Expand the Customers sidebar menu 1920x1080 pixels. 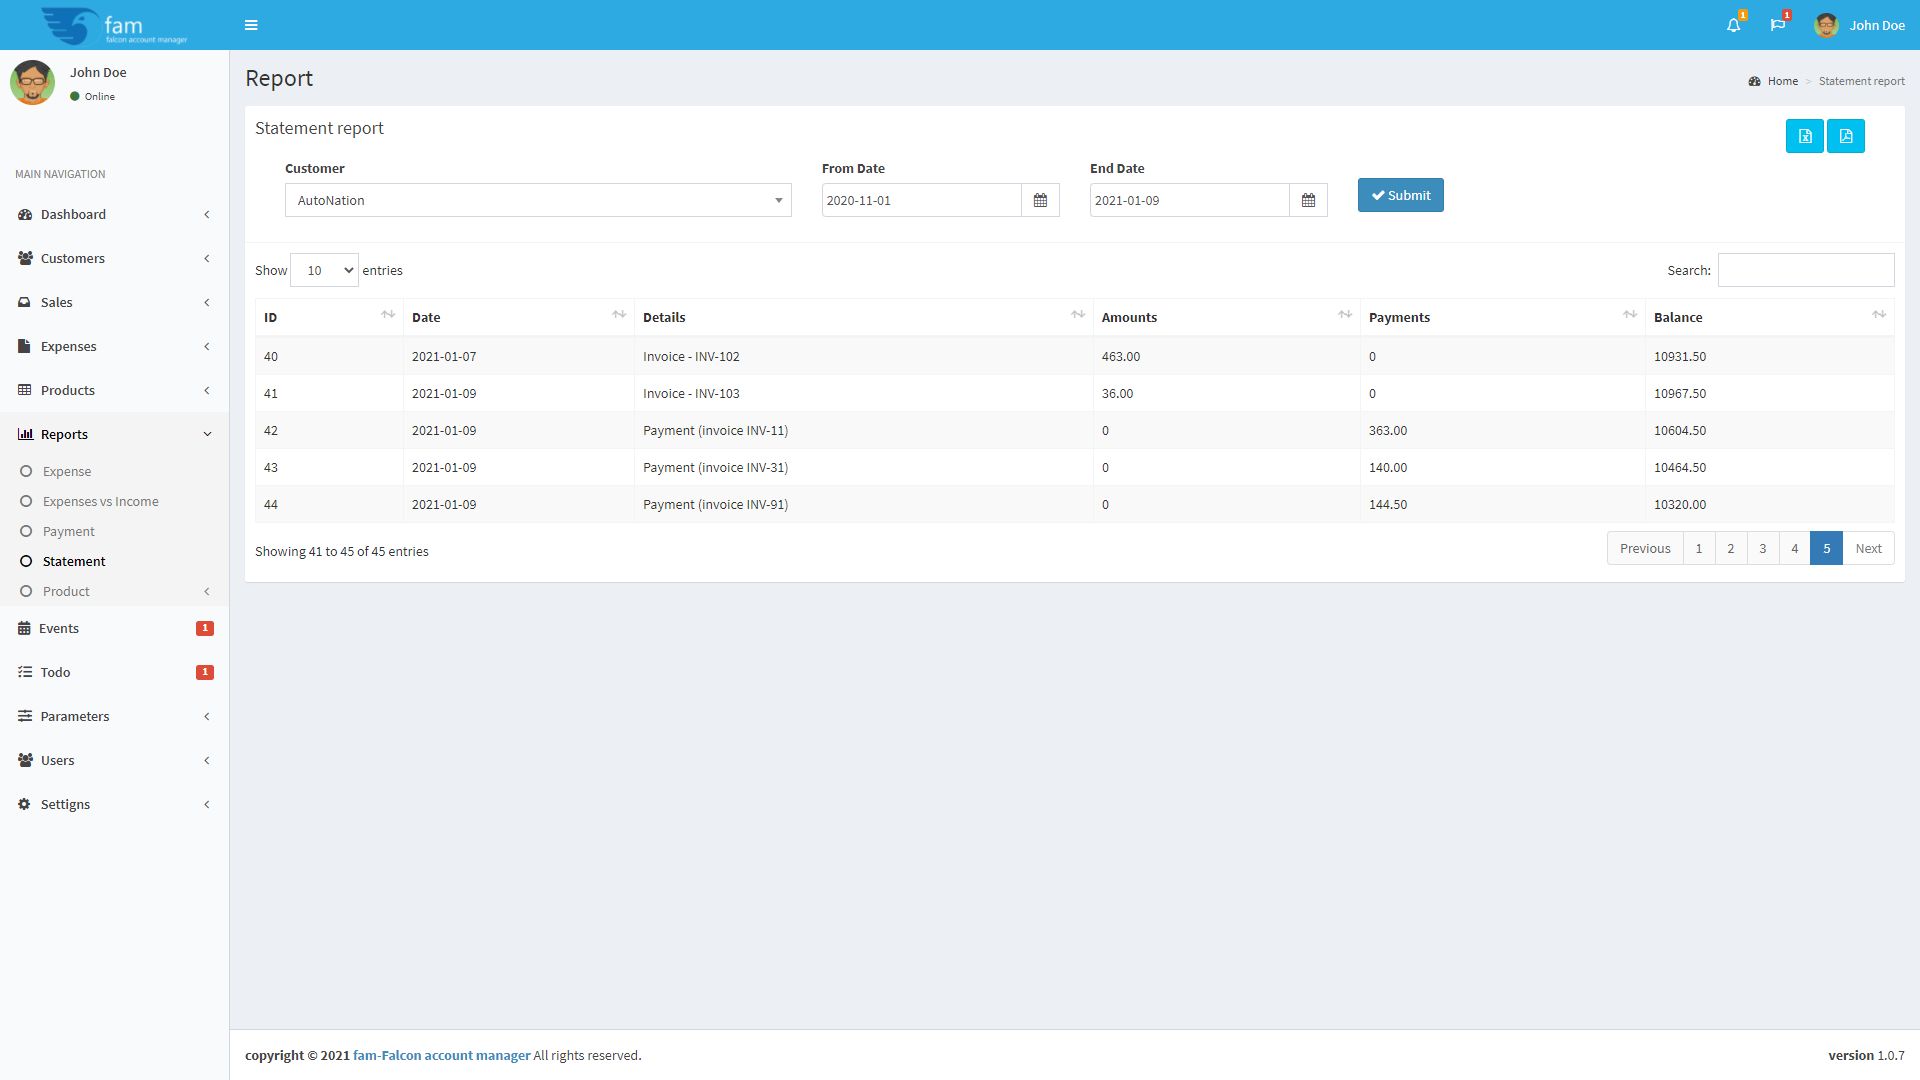click(73, 258)
